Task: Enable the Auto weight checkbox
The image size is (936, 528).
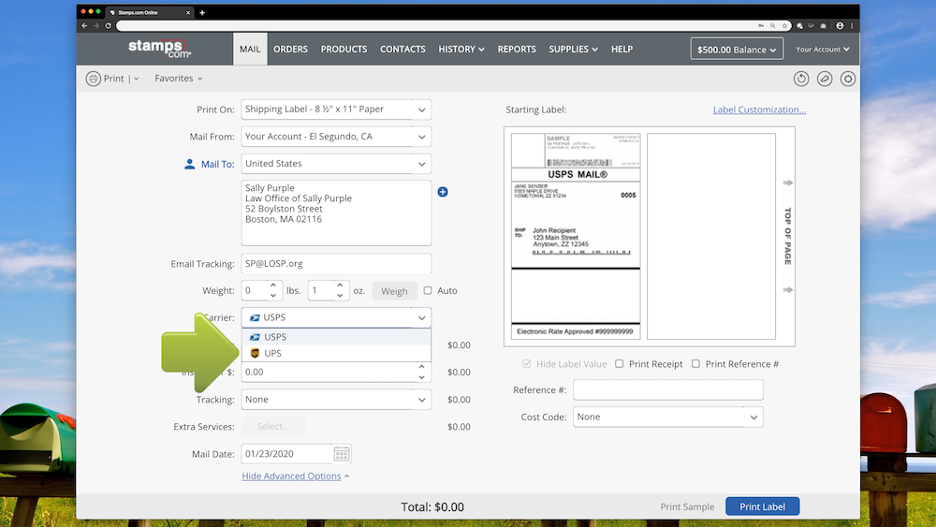Action: 428,291
